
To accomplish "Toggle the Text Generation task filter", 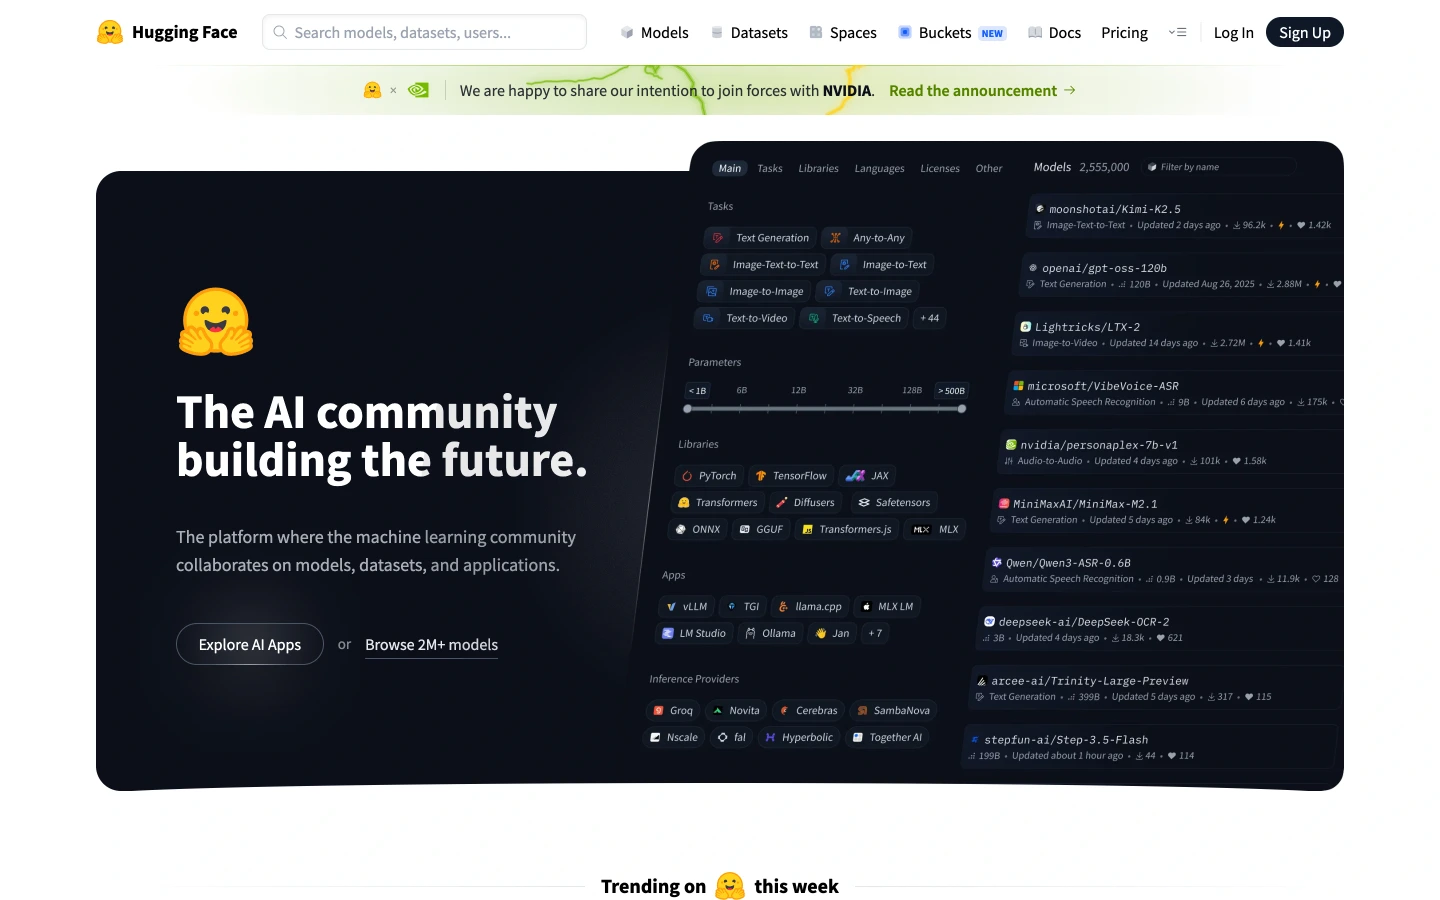I will coord(760,238).
